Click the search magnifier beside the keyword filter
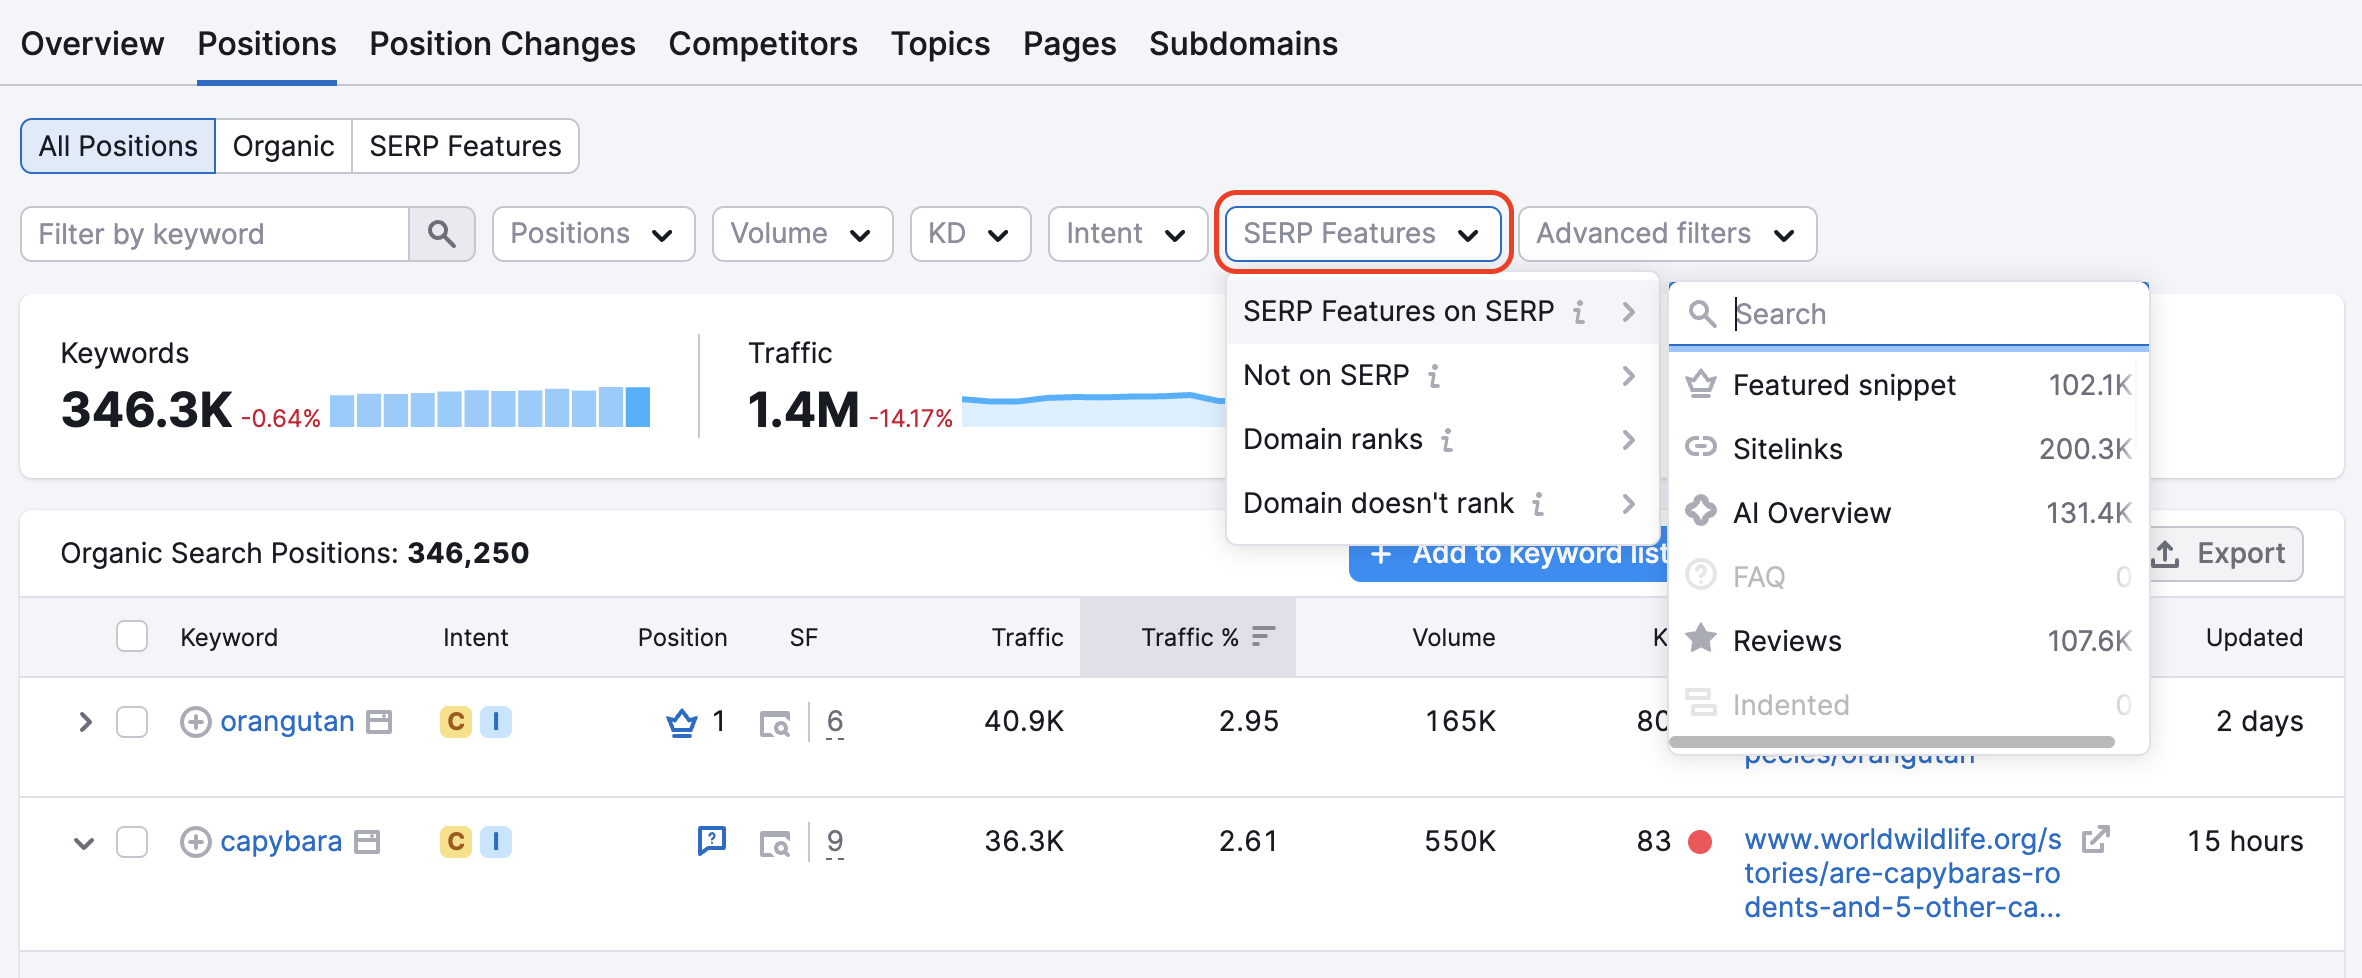Viewport: 2362px width, 978px height. (x=442, y=233)
